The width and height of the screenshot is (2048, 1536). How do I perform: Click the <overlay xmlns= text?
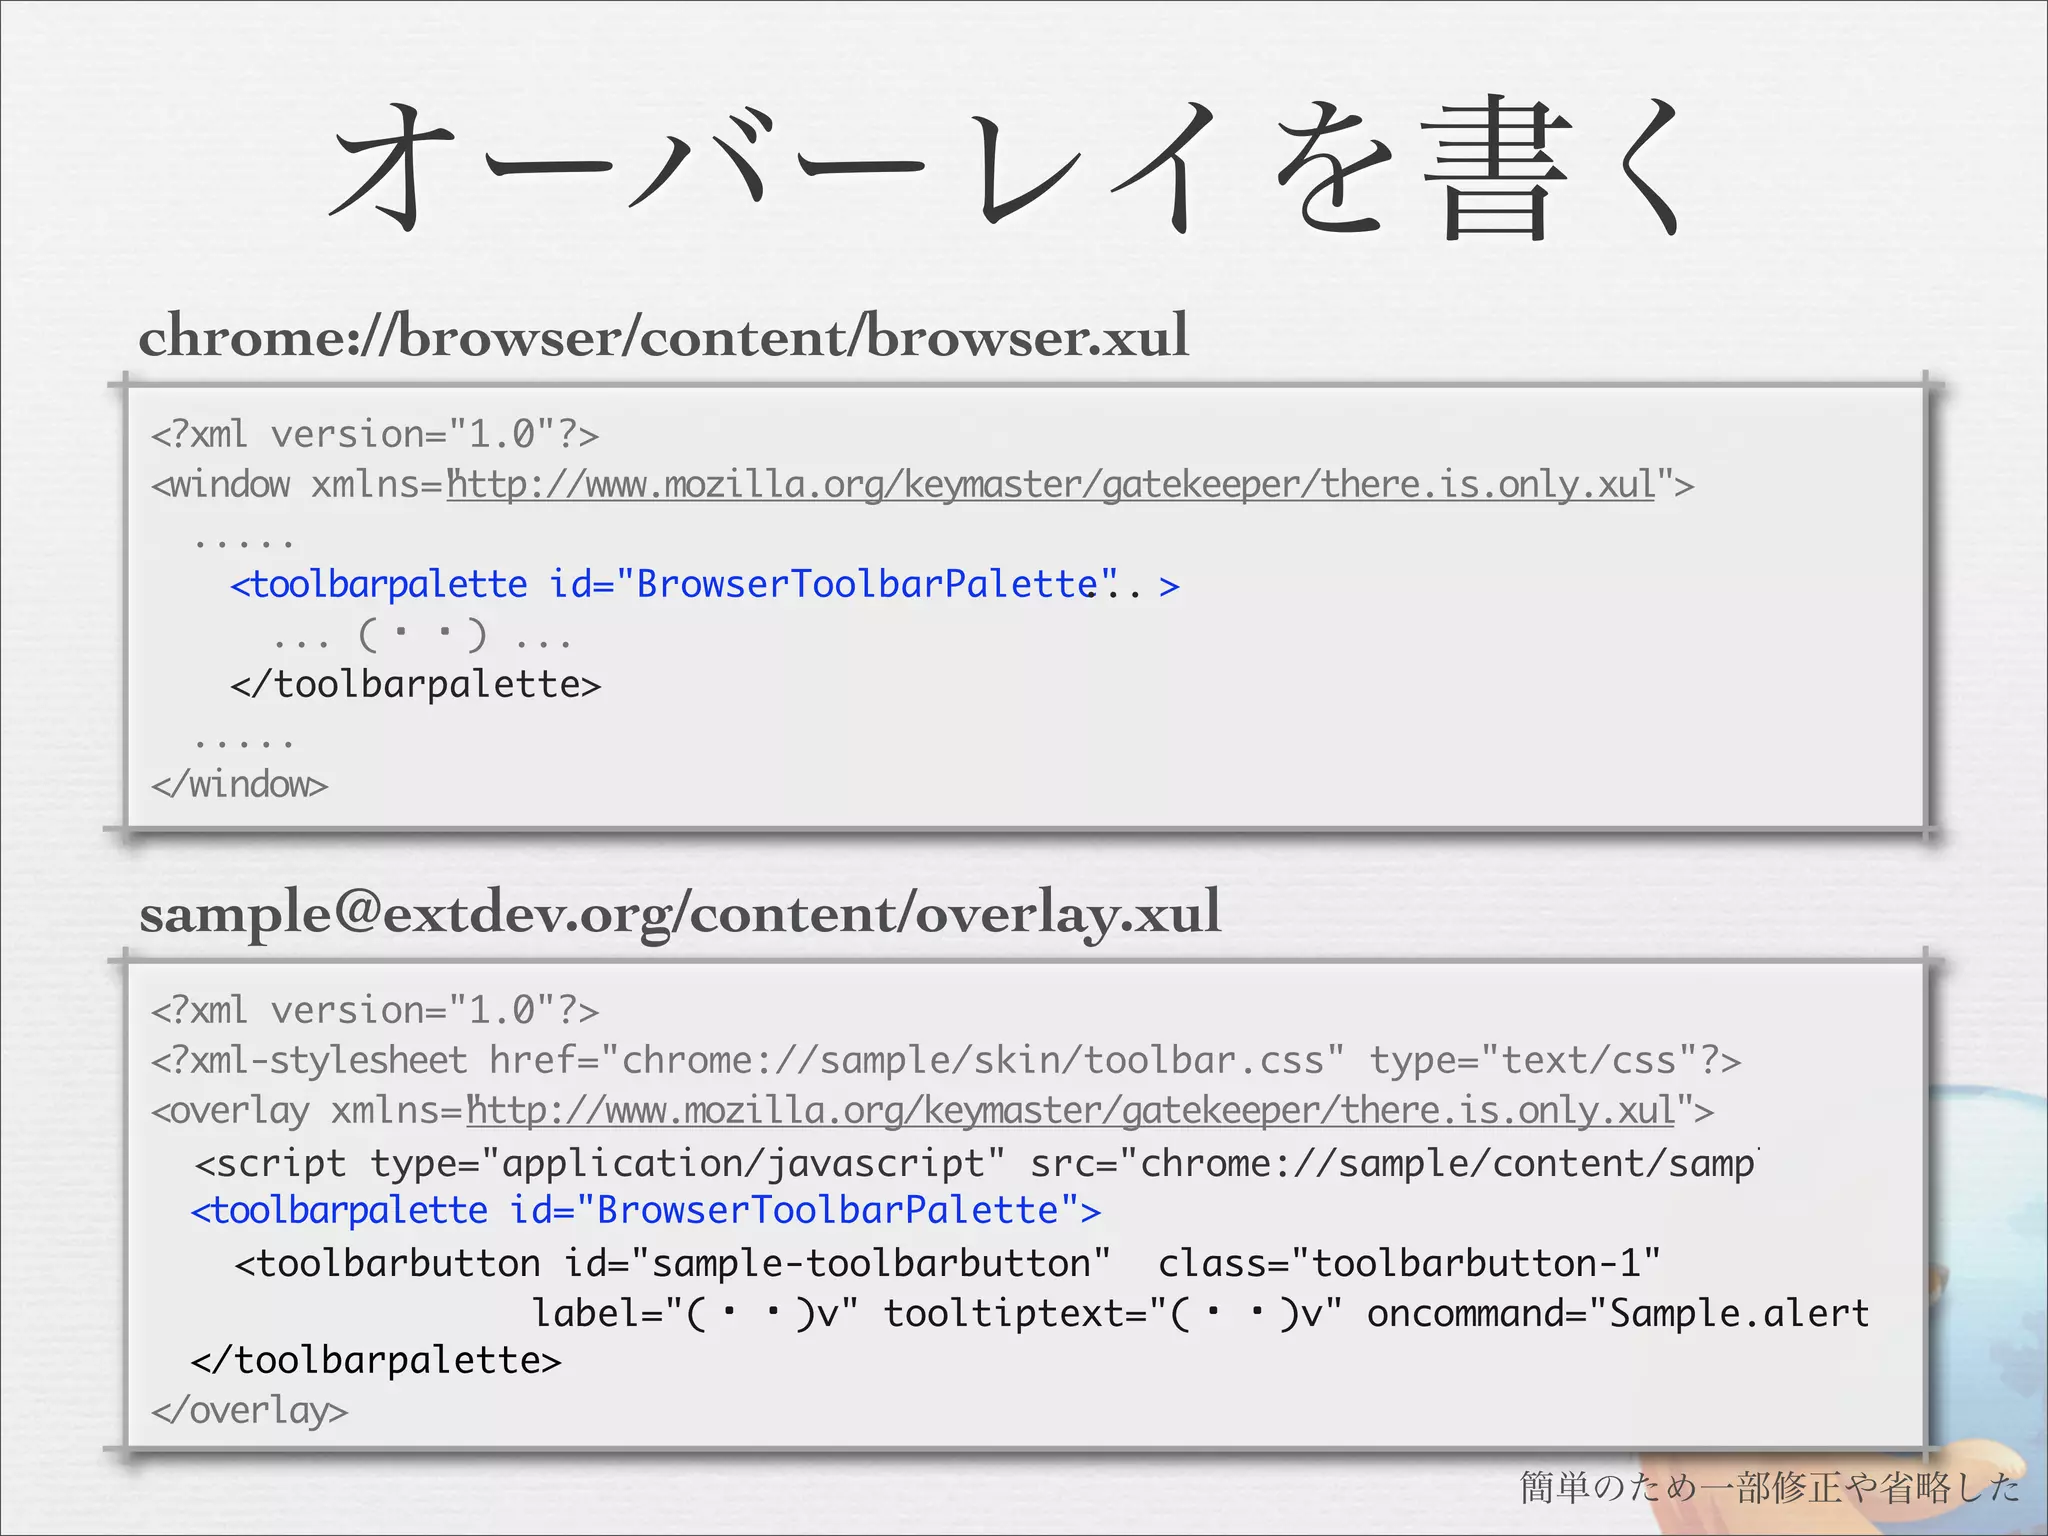pyautogui.click(x=308, y=1111)
